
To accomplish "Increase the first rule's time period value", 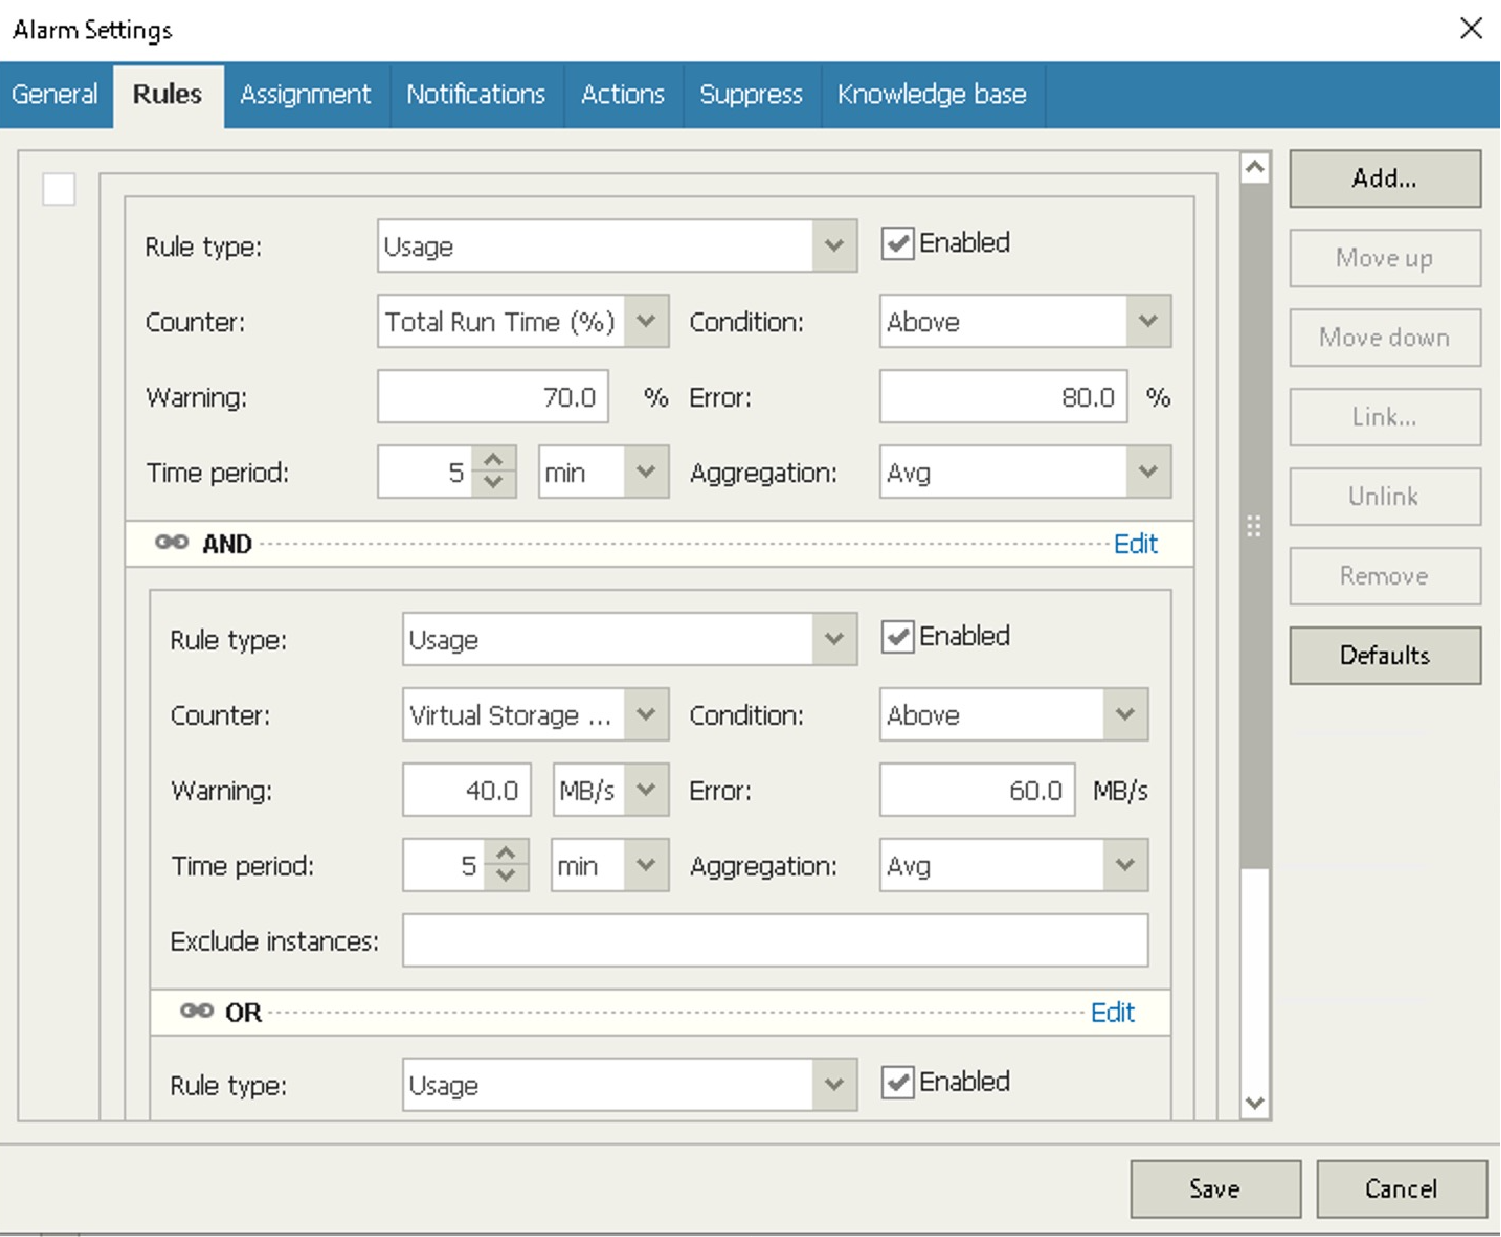I will pyautogui.click(x=493, y=461).
